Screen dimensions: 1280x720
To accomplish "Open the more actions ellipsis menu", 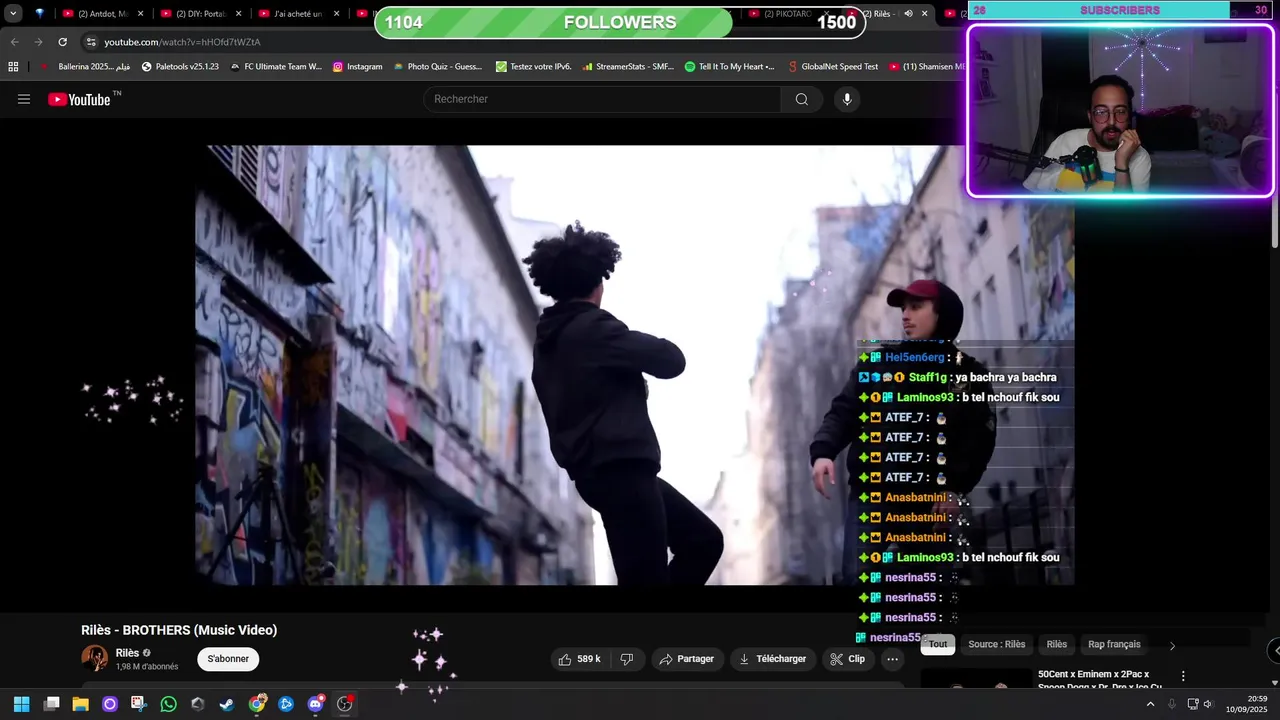I will tap(893, 659).
